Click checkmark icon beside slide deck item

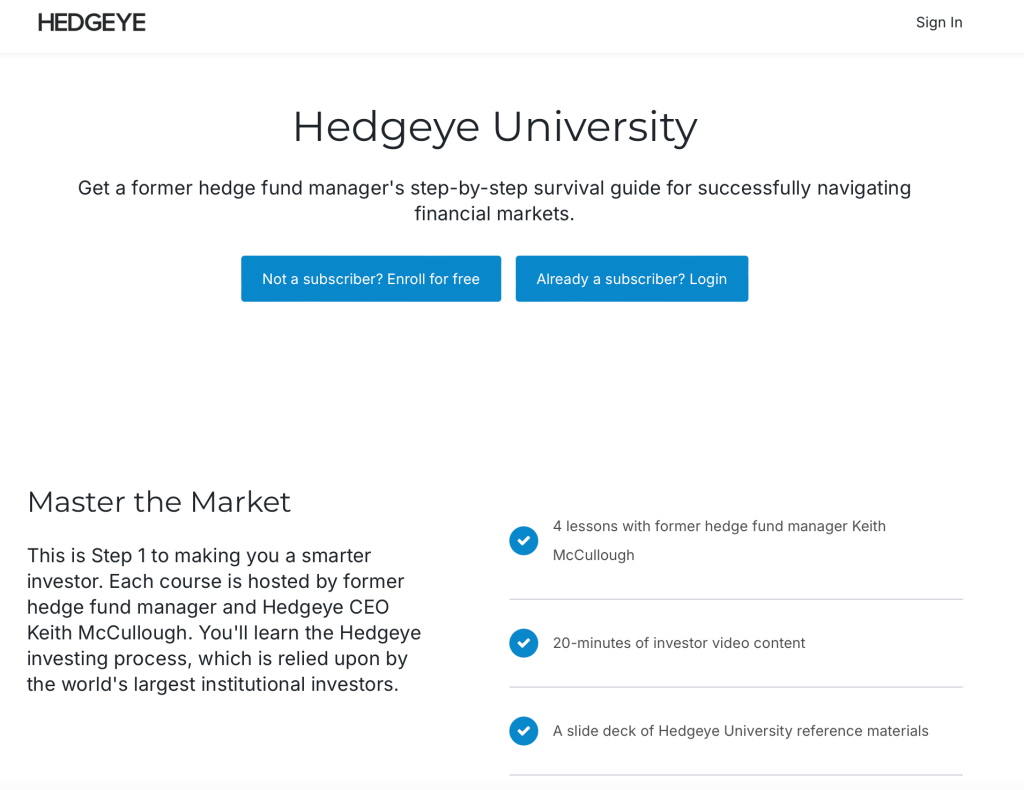tap(523, 731)
